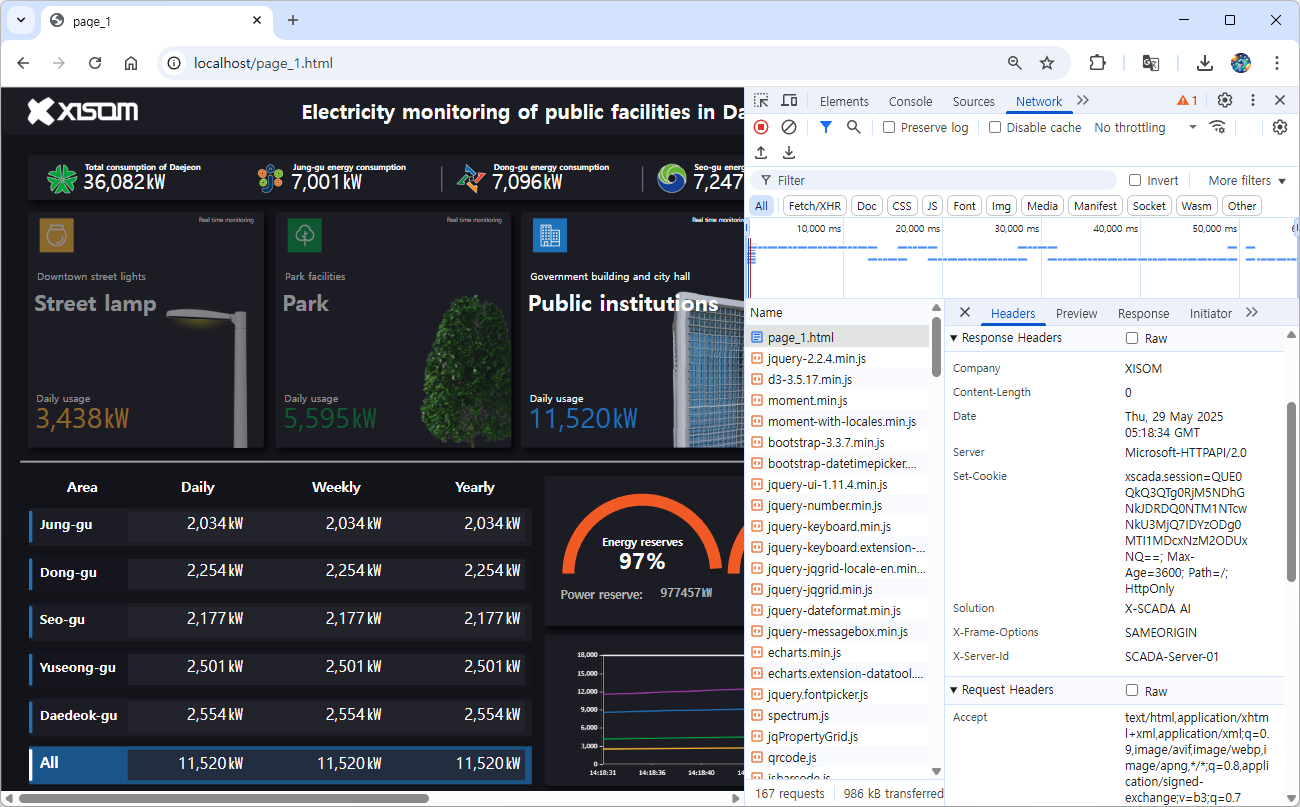Screen dimensions: 1300x807
Task: Select the All request type filter
Action: 762,206
